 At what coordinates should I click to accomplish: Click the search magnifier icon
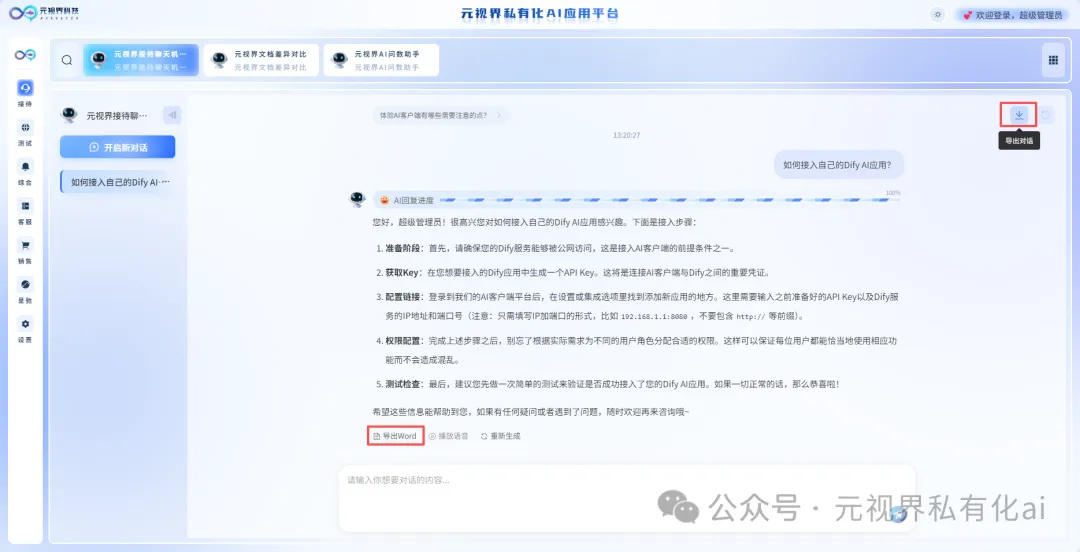[67, 60]
